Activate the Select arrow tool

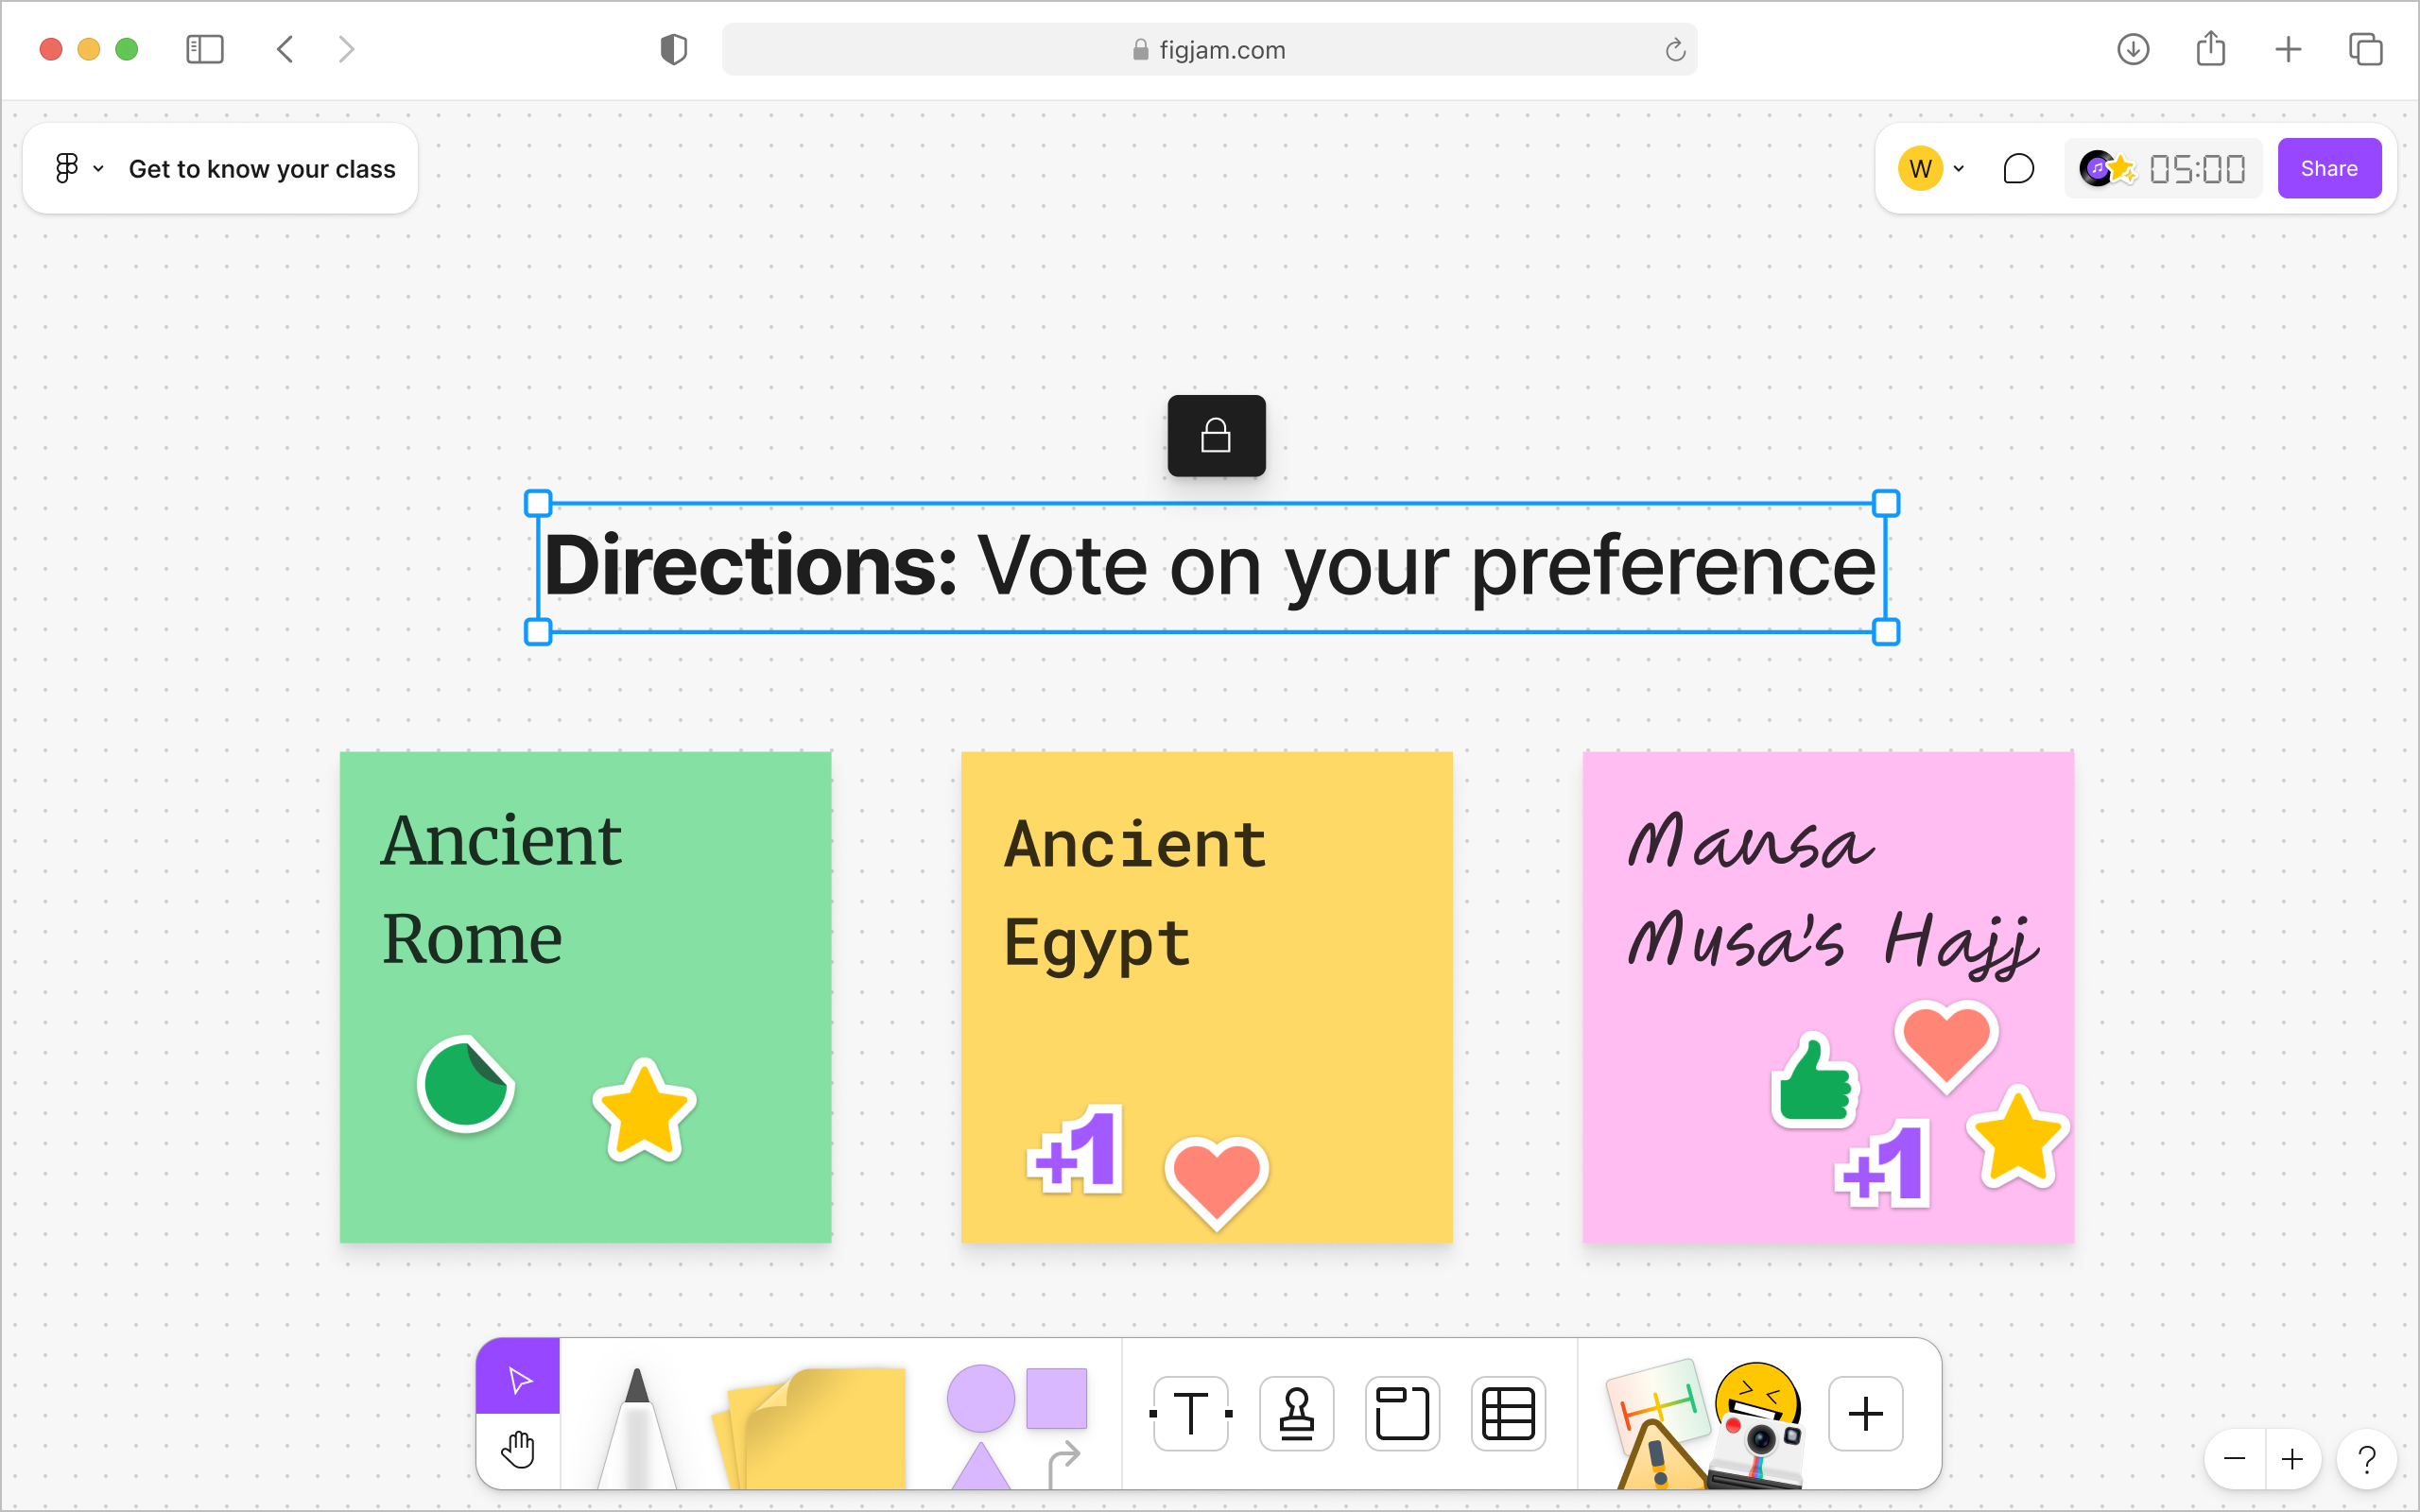click(517, 1379)
